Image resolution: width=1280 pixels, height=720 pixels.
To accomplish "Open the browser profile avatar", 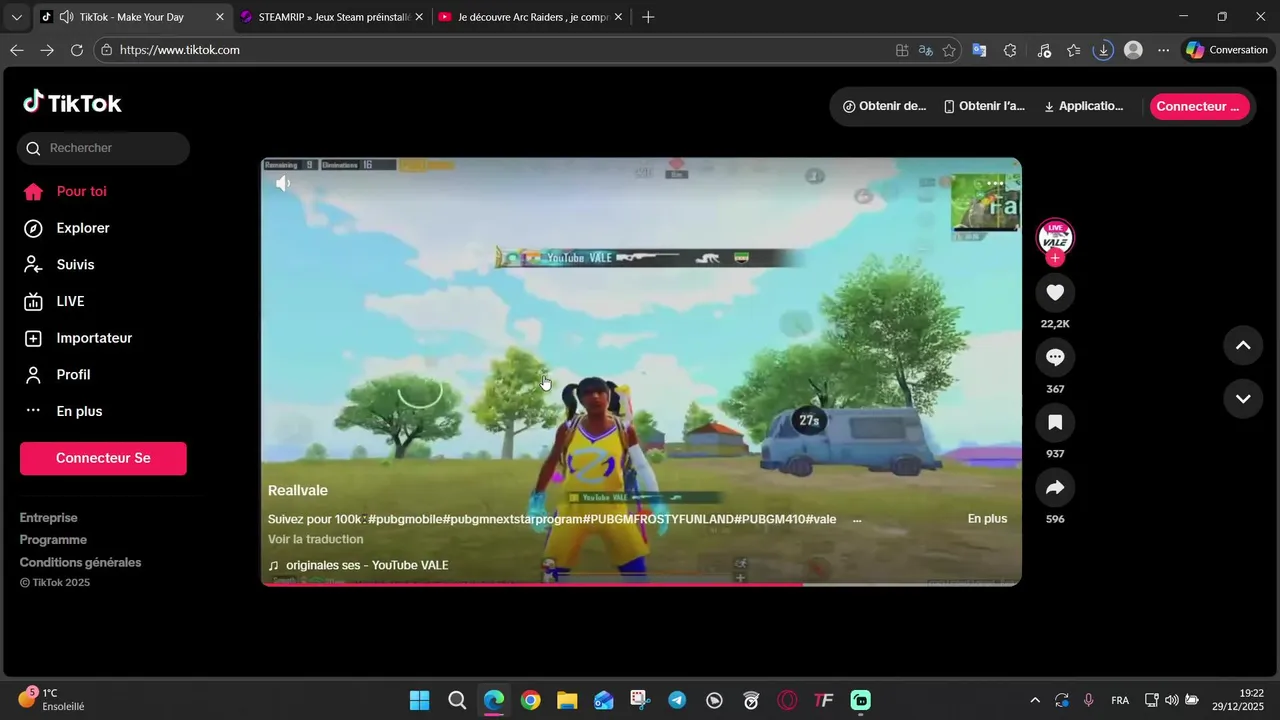I will (1133, 50).
